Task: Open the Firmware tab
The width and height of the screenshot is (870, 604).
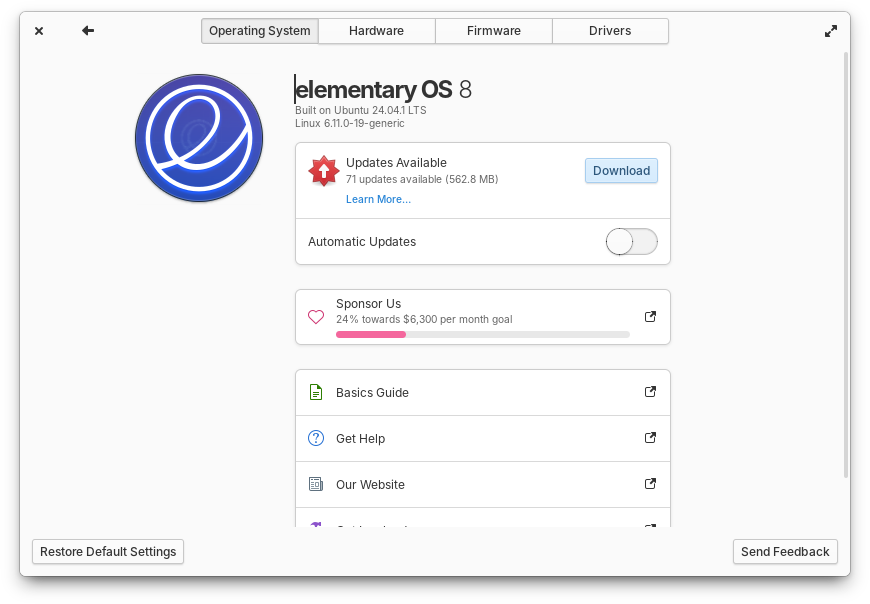Action: [493, 31]
